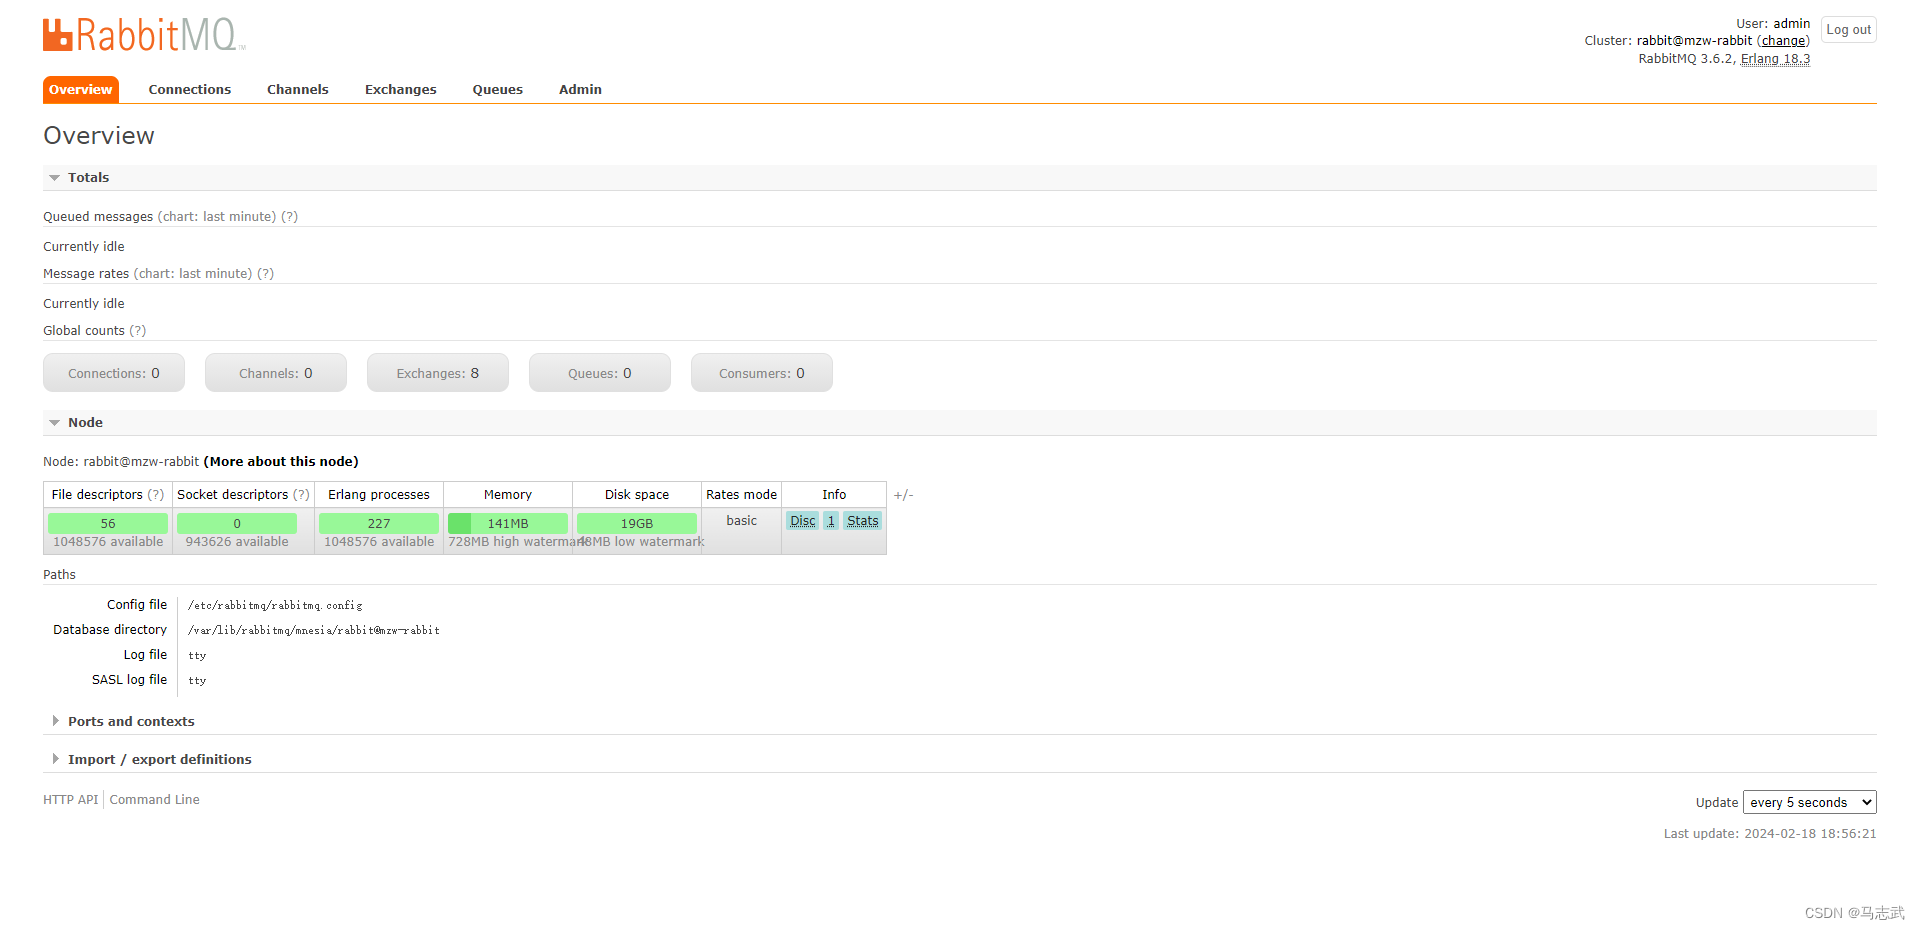The height and width of the screenshot is (929, 1920).
Task: Click the 943626 available text
Action: 237,542
